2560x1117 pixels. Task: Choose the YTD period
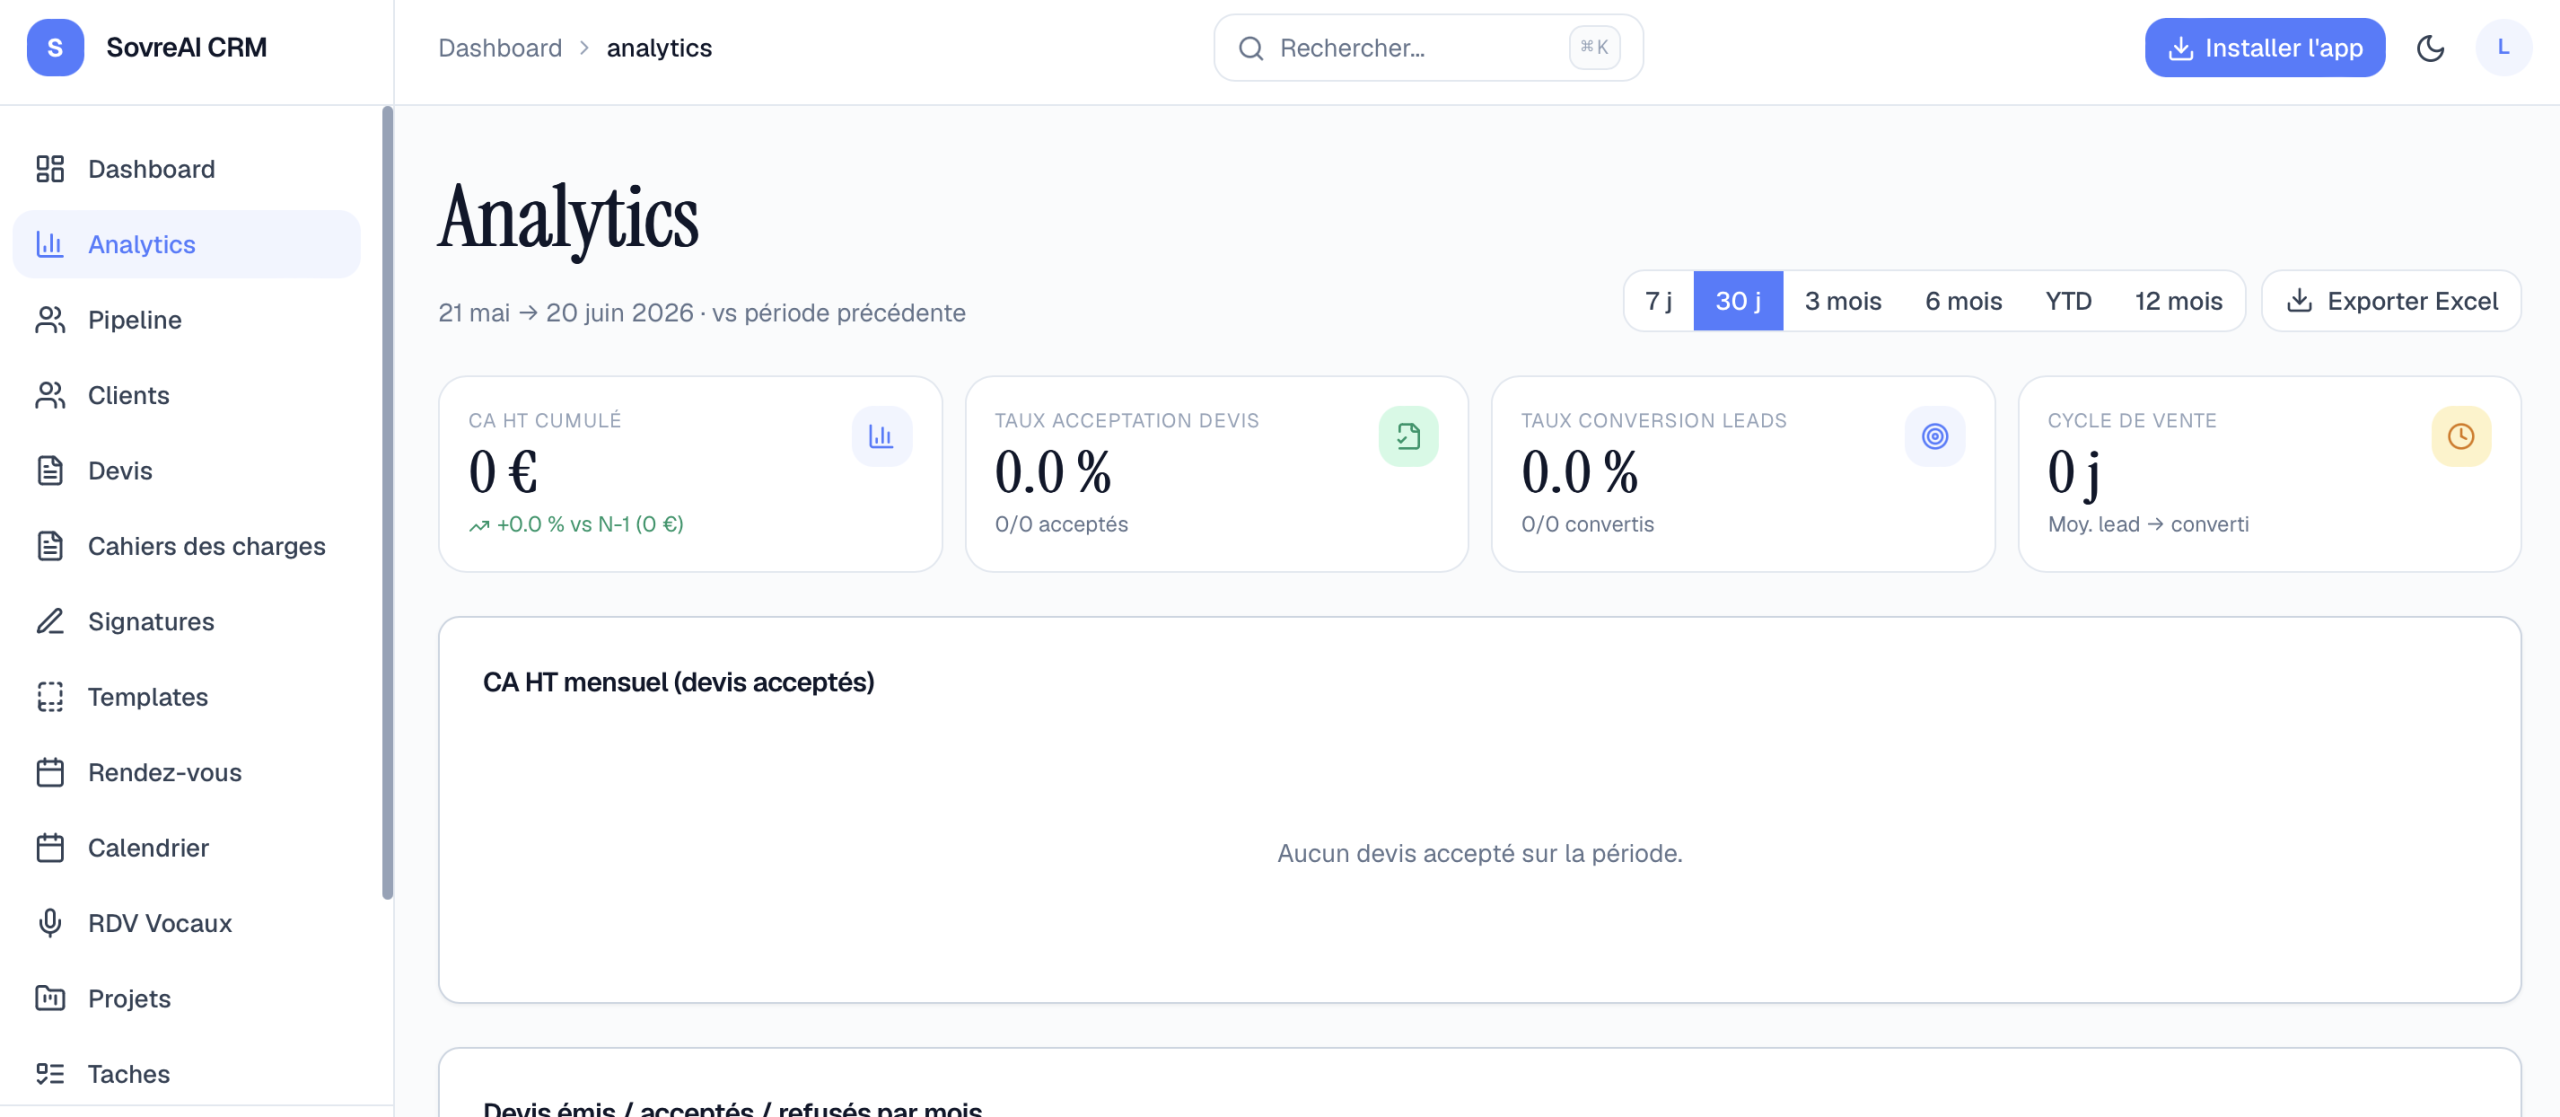click(2068, 301)
